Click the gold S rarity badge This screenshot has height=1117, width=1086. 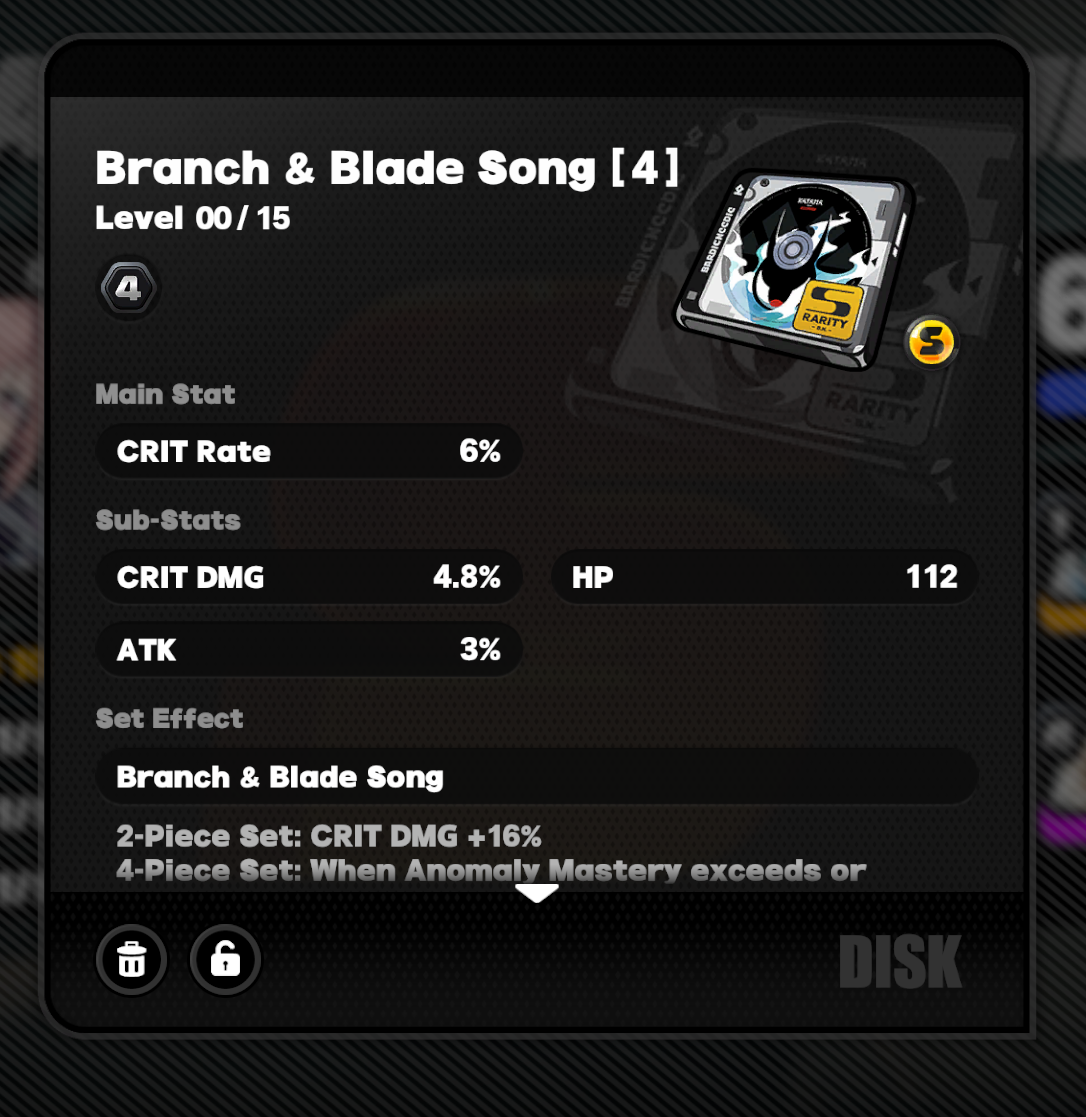coord(931,342)
